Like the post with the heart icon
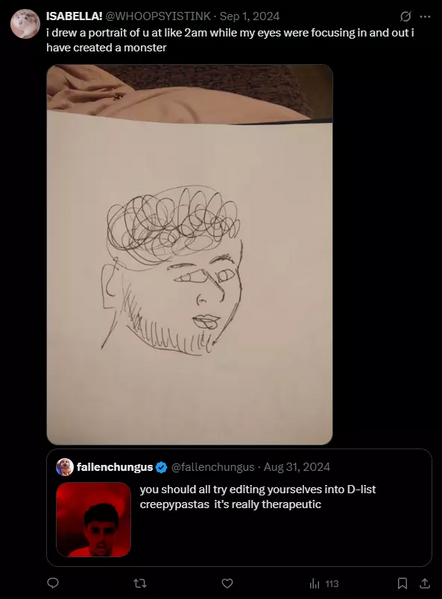The height and width of the screenshot is (599, 442). tap(227, 583)
